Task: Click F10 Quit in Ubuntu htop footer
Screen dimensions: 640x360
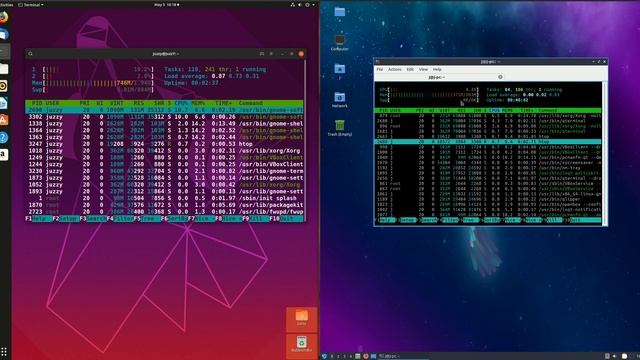Action: pos(286,219)
